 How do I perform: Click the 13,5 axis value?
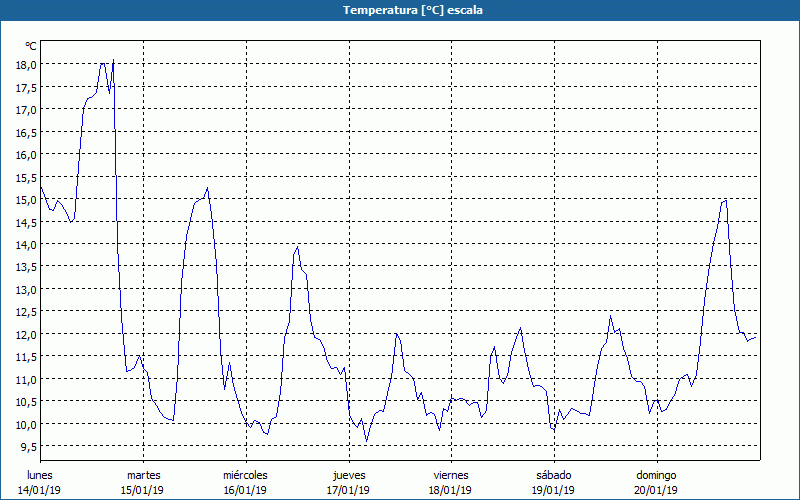point(28,267)
